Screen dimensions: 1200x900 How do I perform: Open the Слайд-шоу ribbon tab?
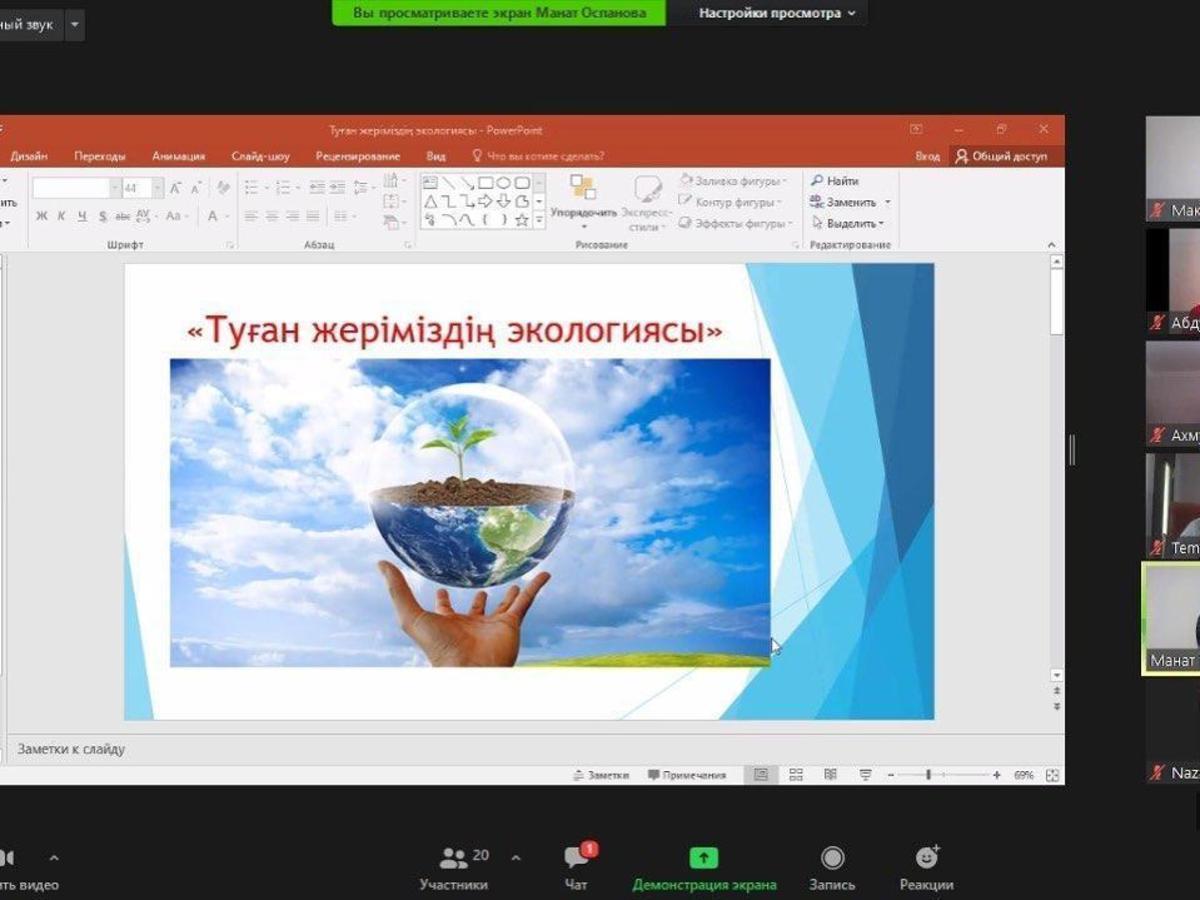260,156
